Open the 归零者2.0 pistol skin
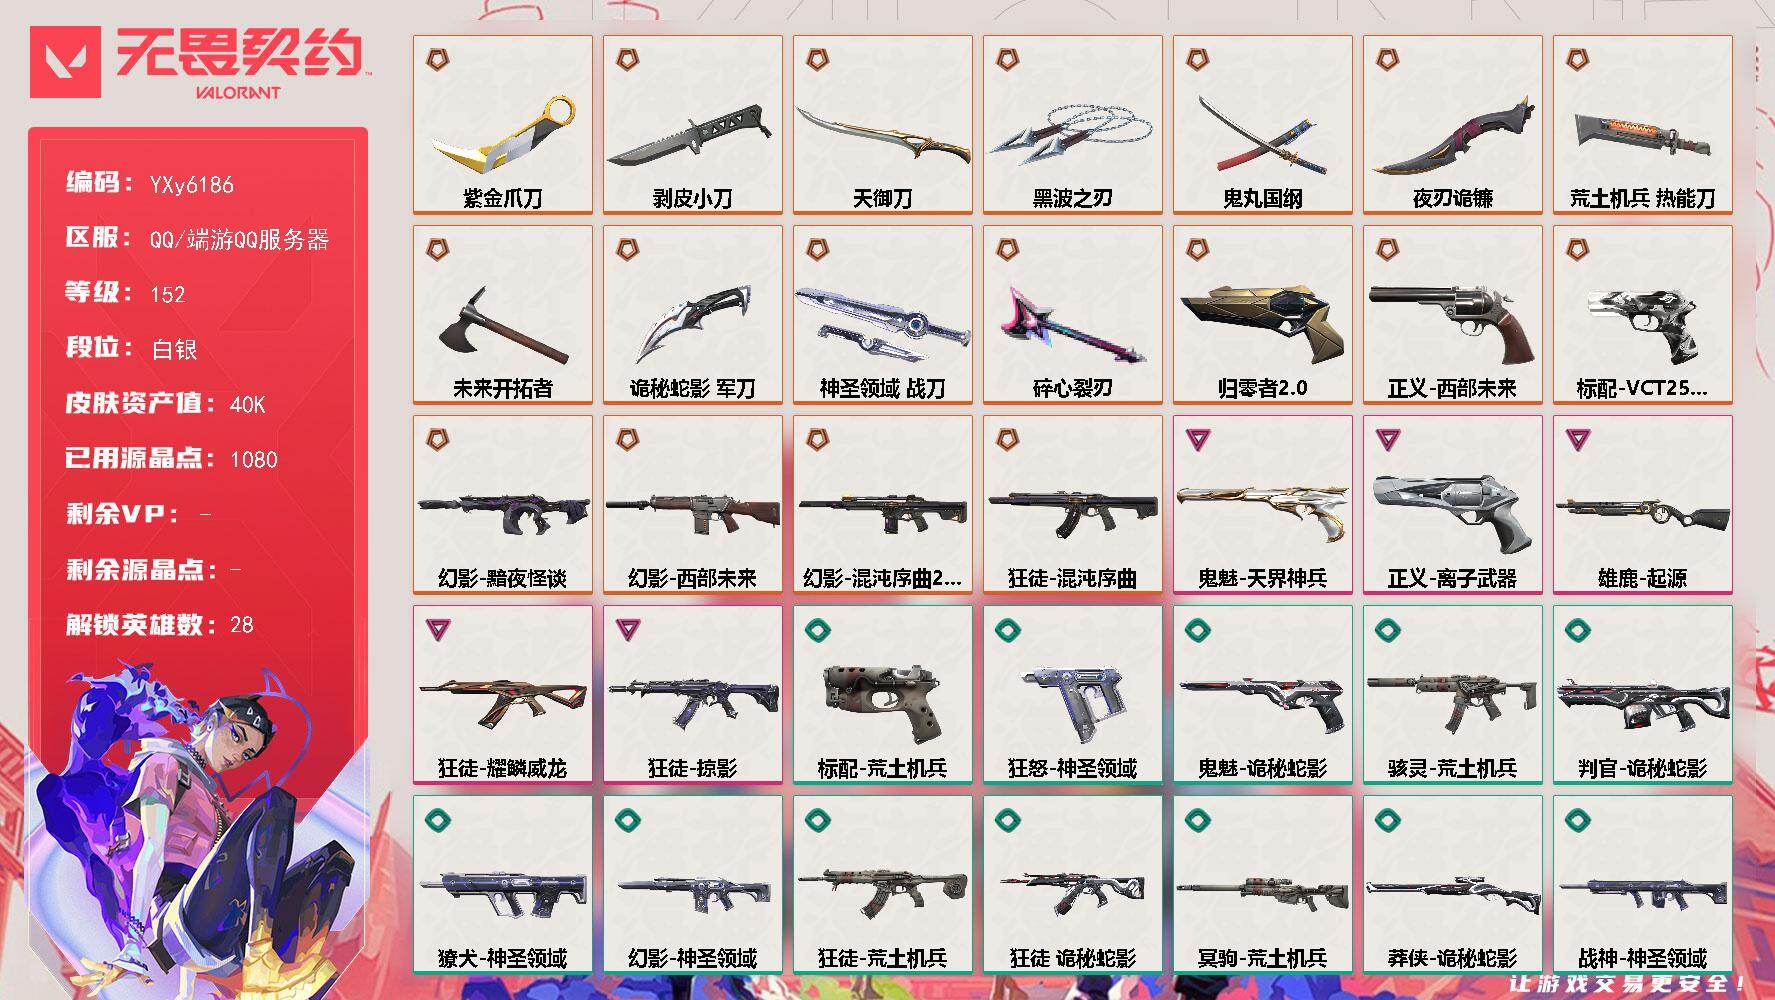This screenshot has width=1775, height=1000. [1263, 315]
